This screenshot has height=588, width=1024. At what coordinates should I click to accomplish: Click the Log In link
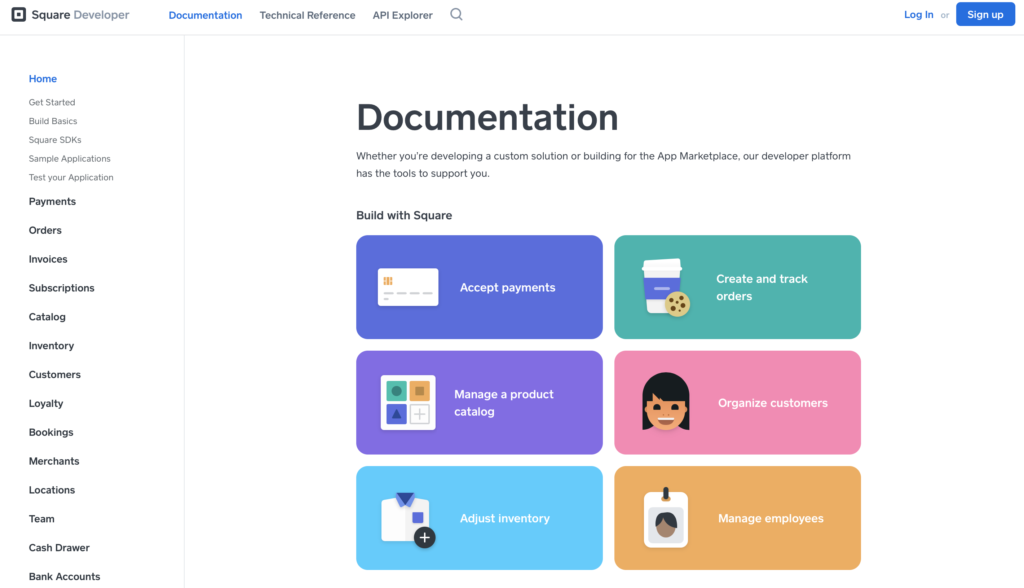[x=918, y=14]
